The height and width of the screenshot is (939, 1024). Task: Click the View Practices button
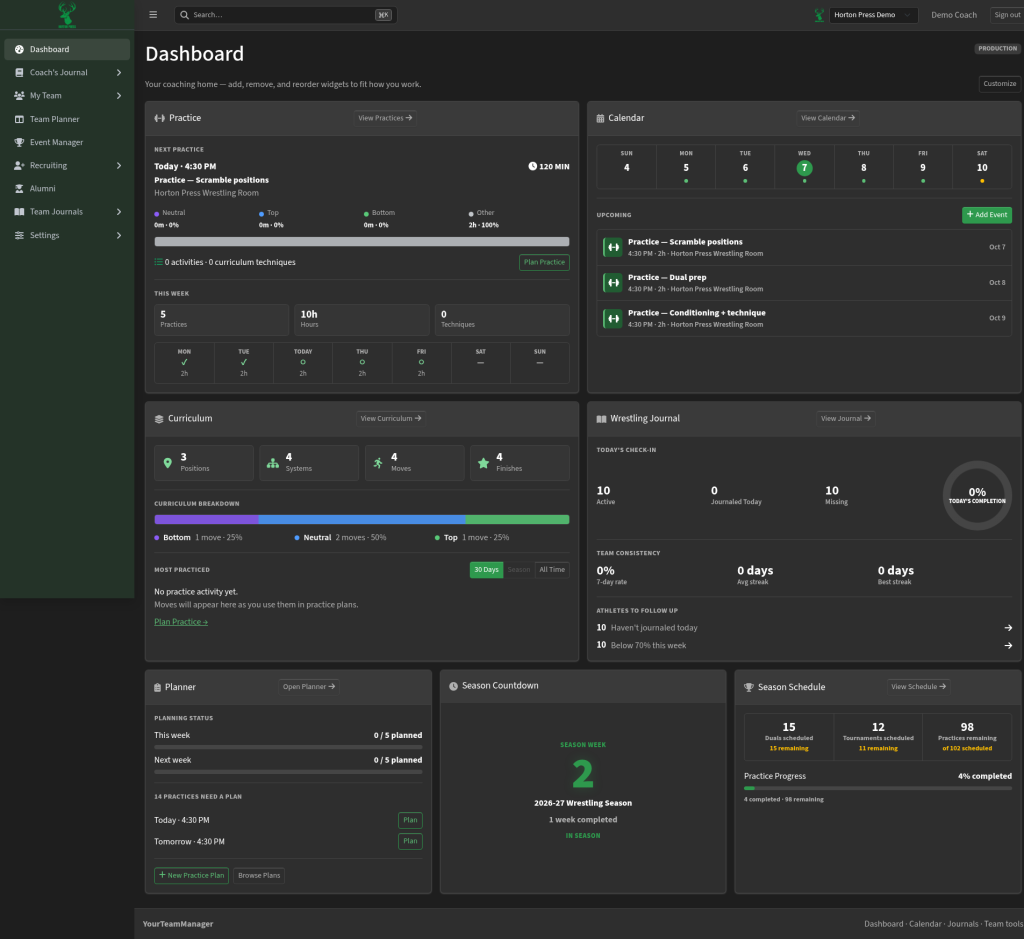coord(385,118)
